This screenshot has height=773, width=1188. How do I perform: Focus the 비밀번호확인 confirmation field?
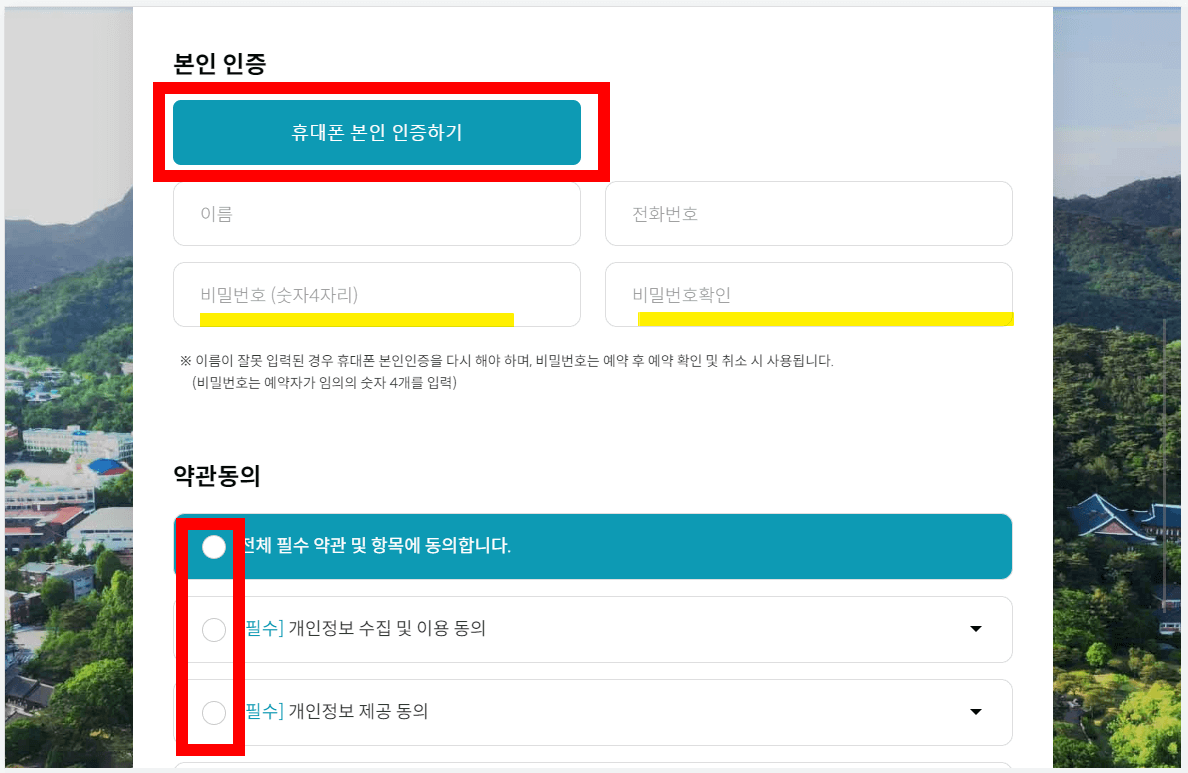pos(808,294)
